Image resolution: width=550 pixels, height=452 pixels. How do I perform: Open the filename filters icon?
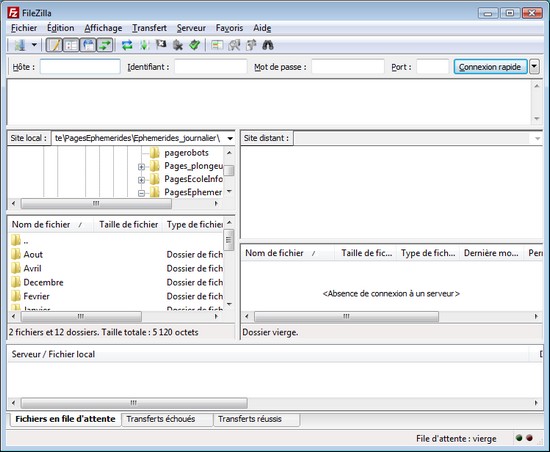coord(217,45)
